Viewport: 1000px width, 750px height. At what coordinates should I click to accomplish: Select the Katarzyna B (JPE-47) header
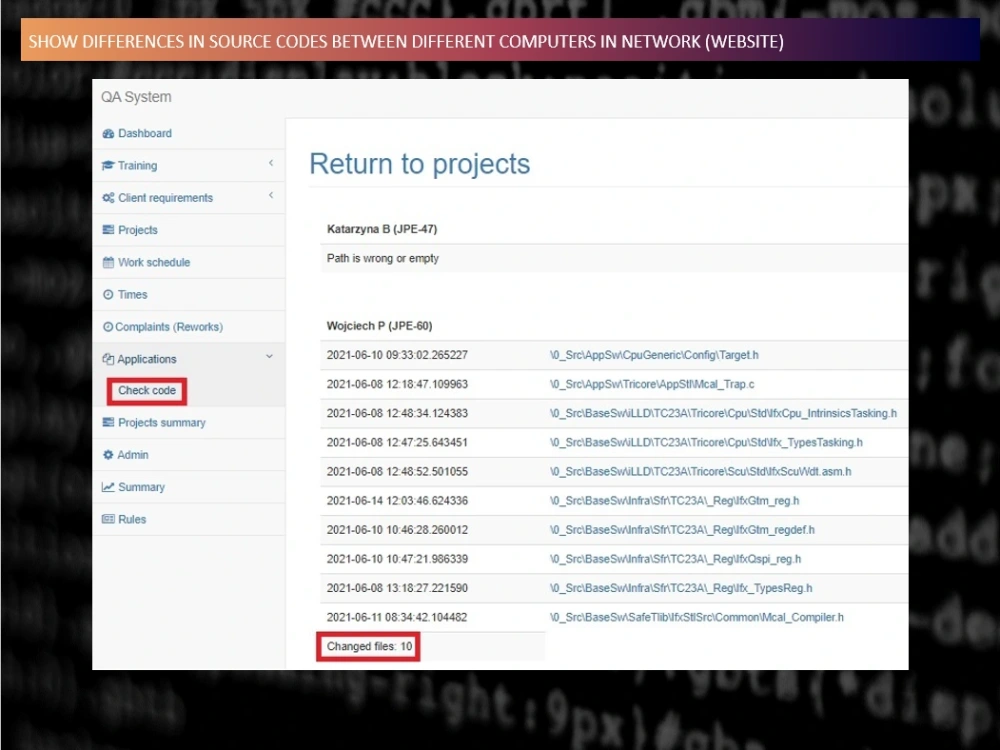[x=382, y=229]
